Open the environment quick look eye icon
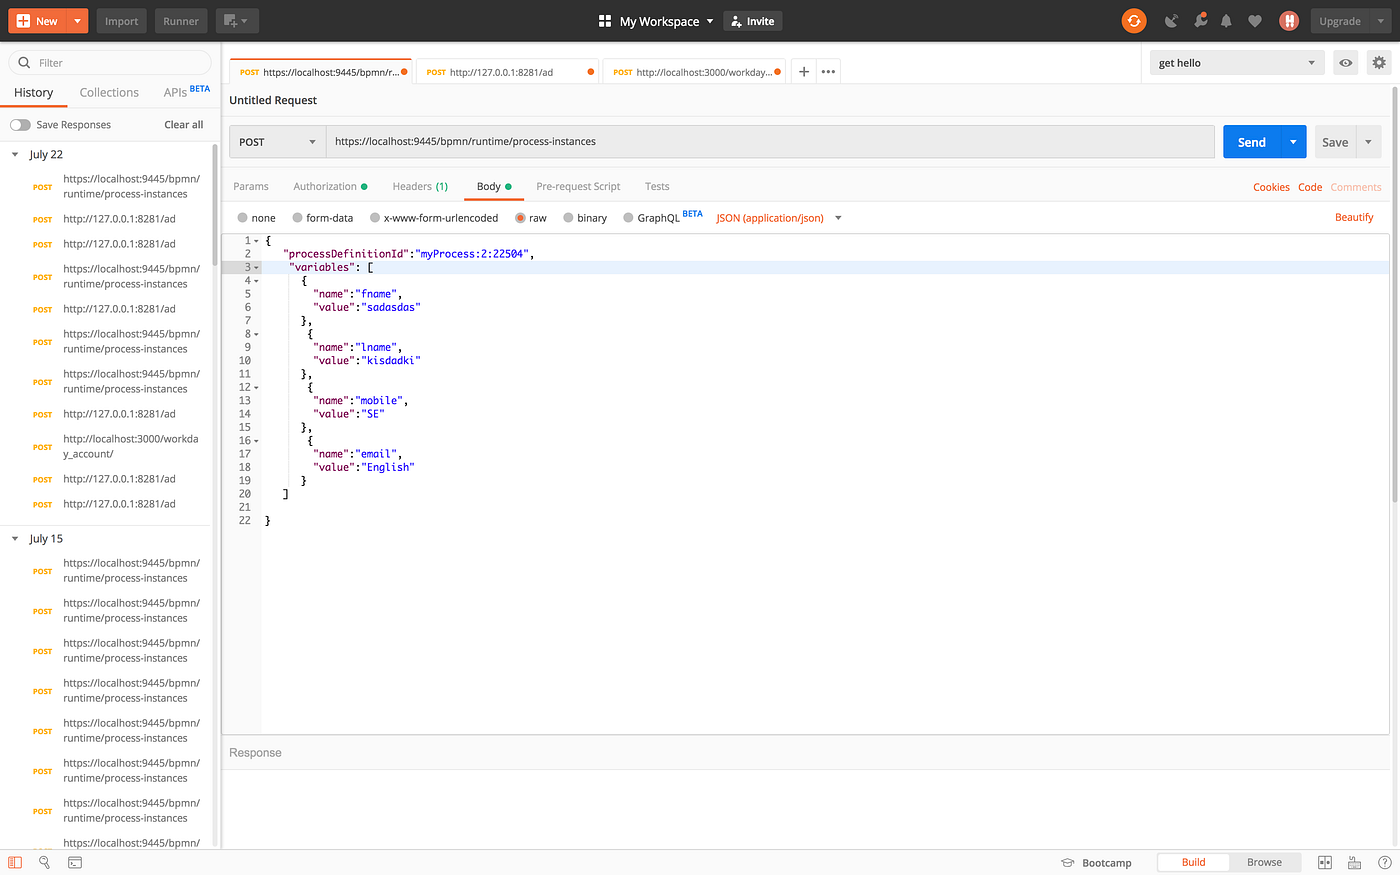 (x=1345, y=62)
